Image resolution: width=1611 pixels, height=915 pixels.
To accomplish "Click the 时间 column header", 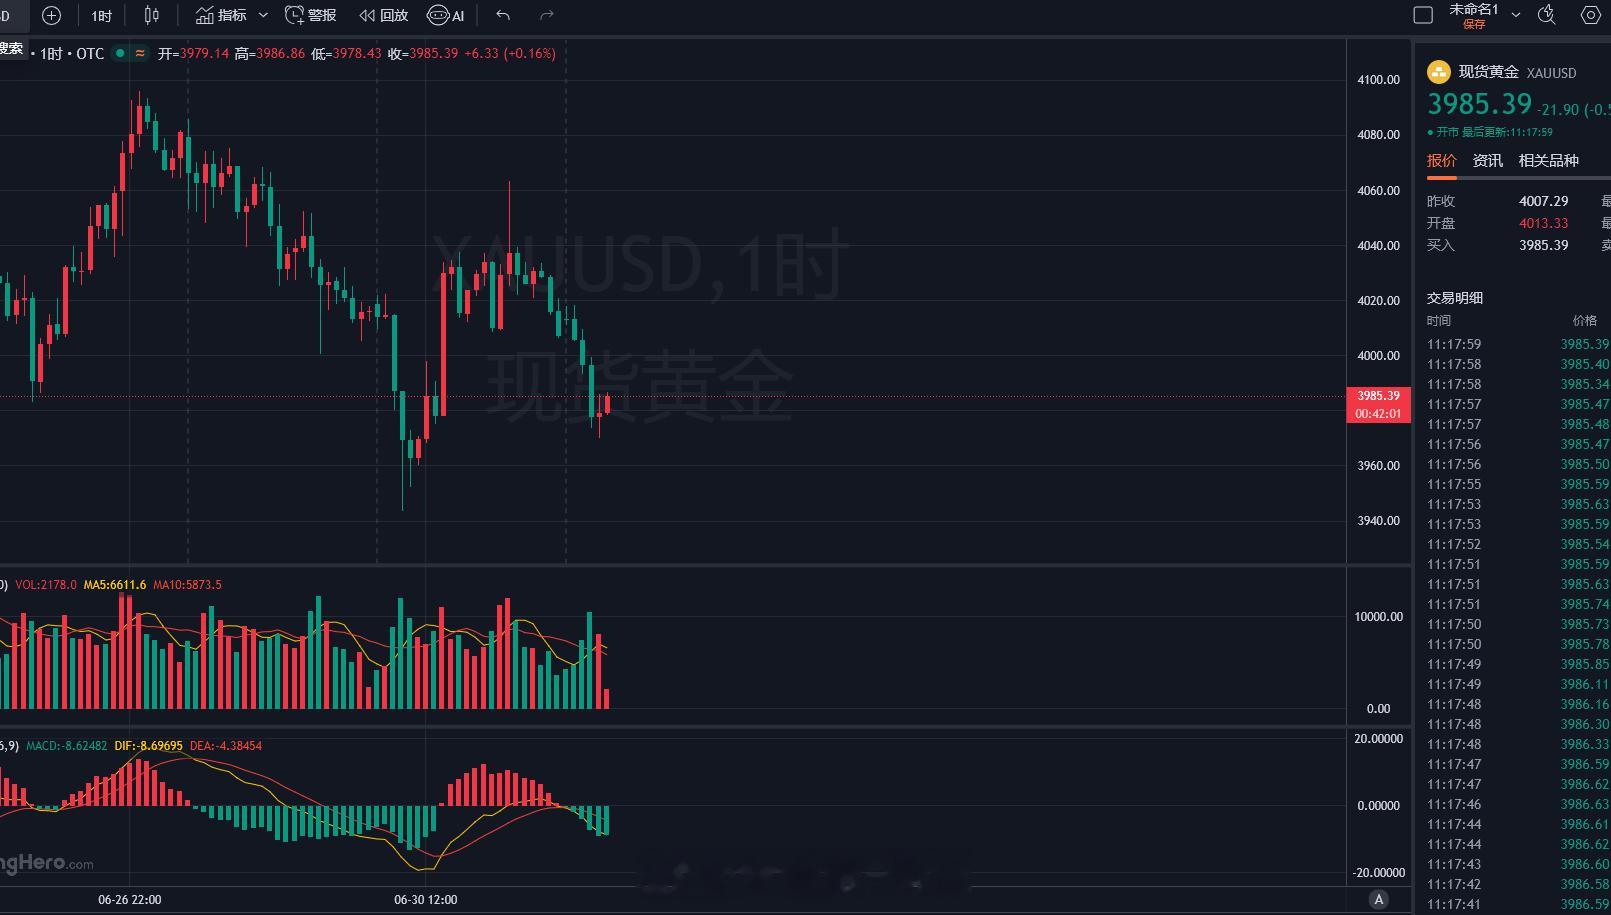I will 1439,321.
